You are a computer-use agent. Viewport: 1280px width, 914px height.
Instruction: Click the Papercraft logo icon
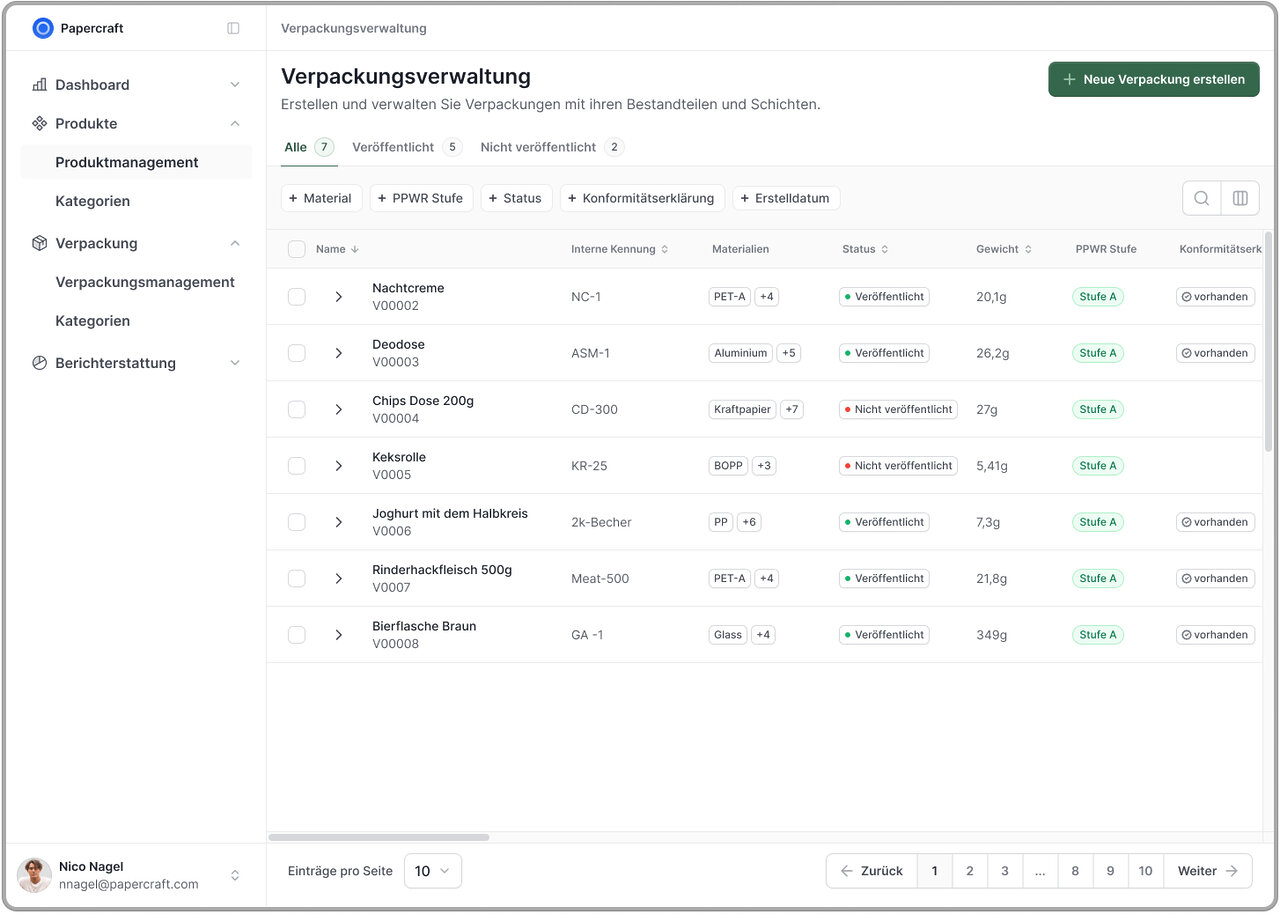click(42, 28)
